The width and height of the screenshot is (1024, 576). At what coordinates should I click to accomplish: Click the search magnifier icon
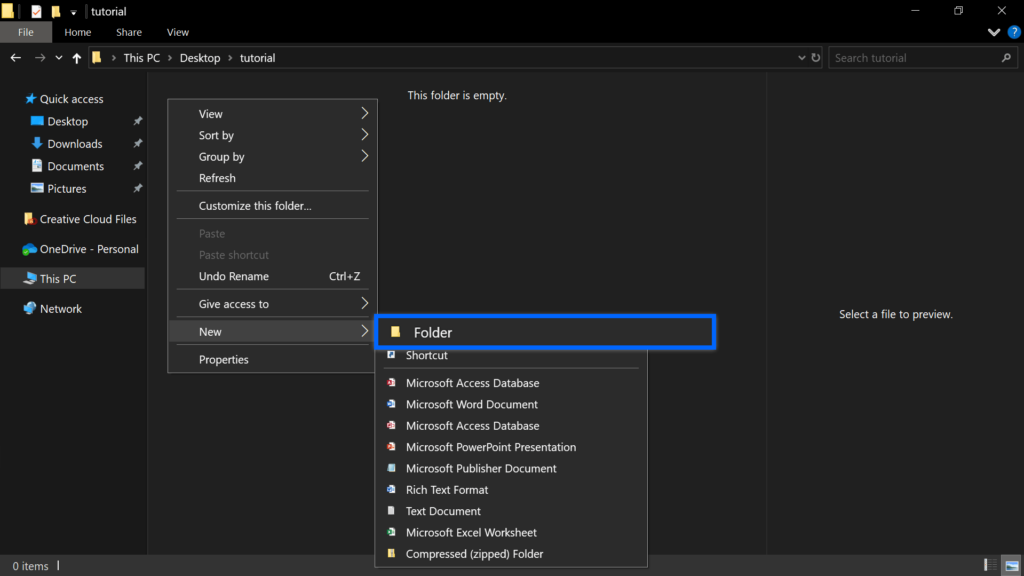[1006, 57]
